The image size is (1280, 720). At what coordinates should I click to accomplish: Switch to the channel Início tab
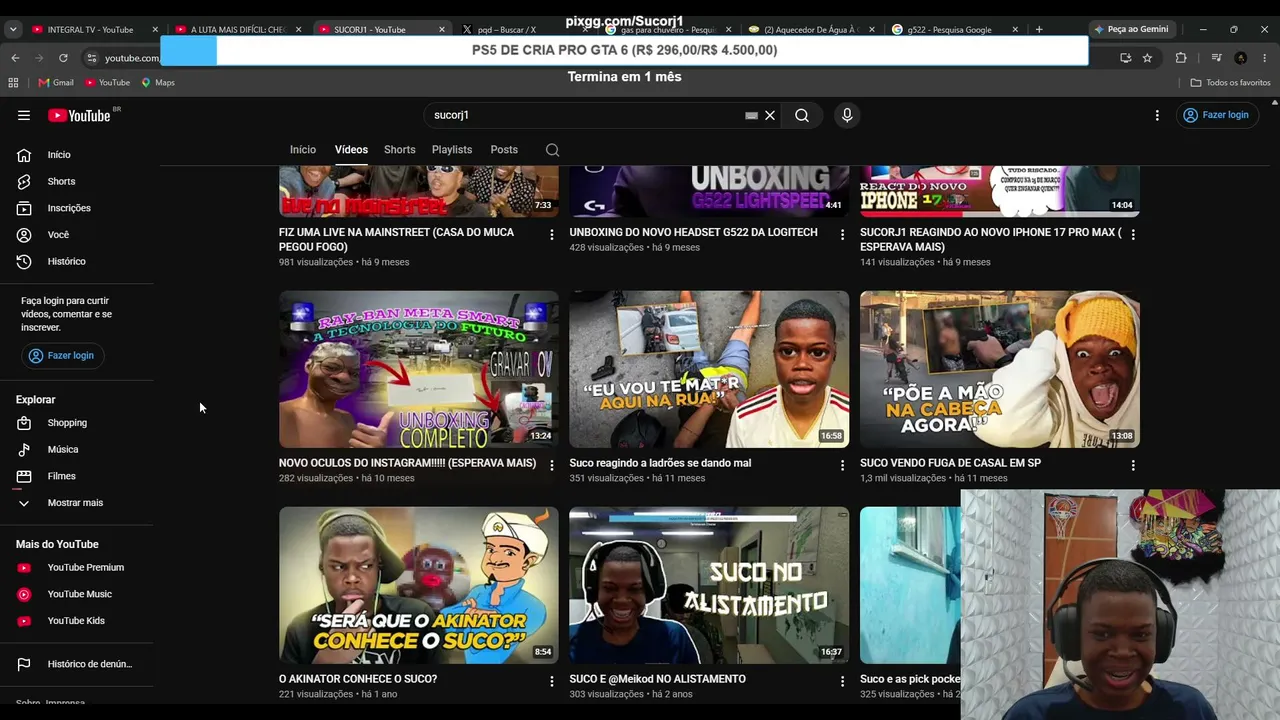coord(303,150)
